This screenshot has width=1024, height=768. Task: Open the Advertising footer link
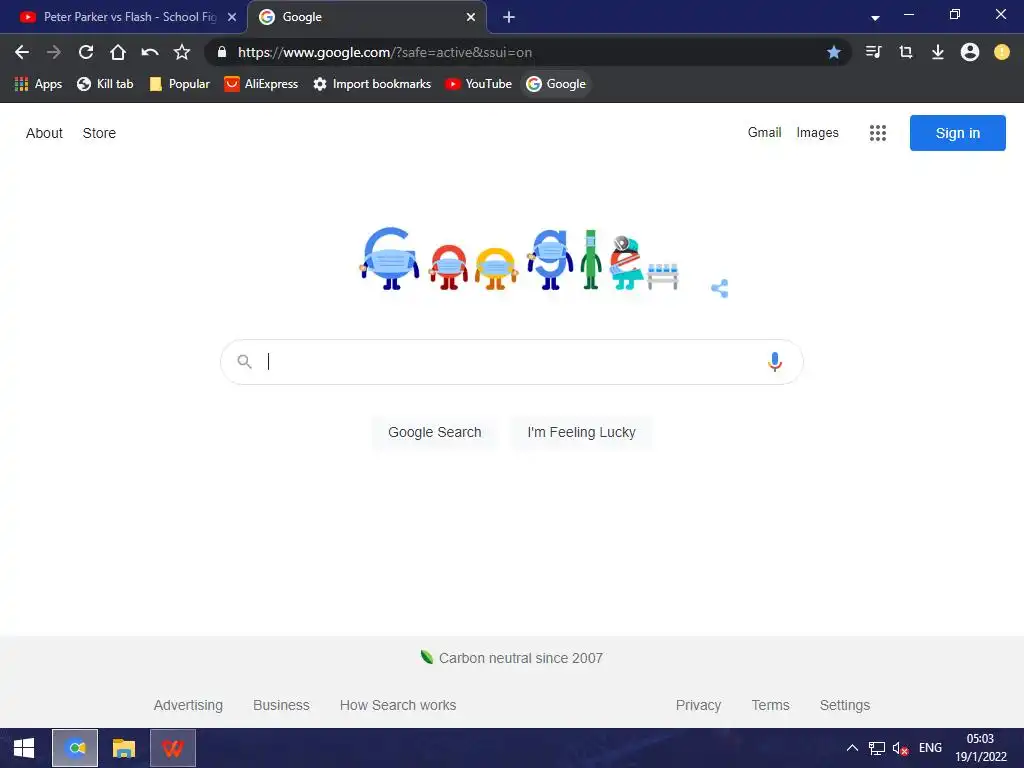(188, 705)
